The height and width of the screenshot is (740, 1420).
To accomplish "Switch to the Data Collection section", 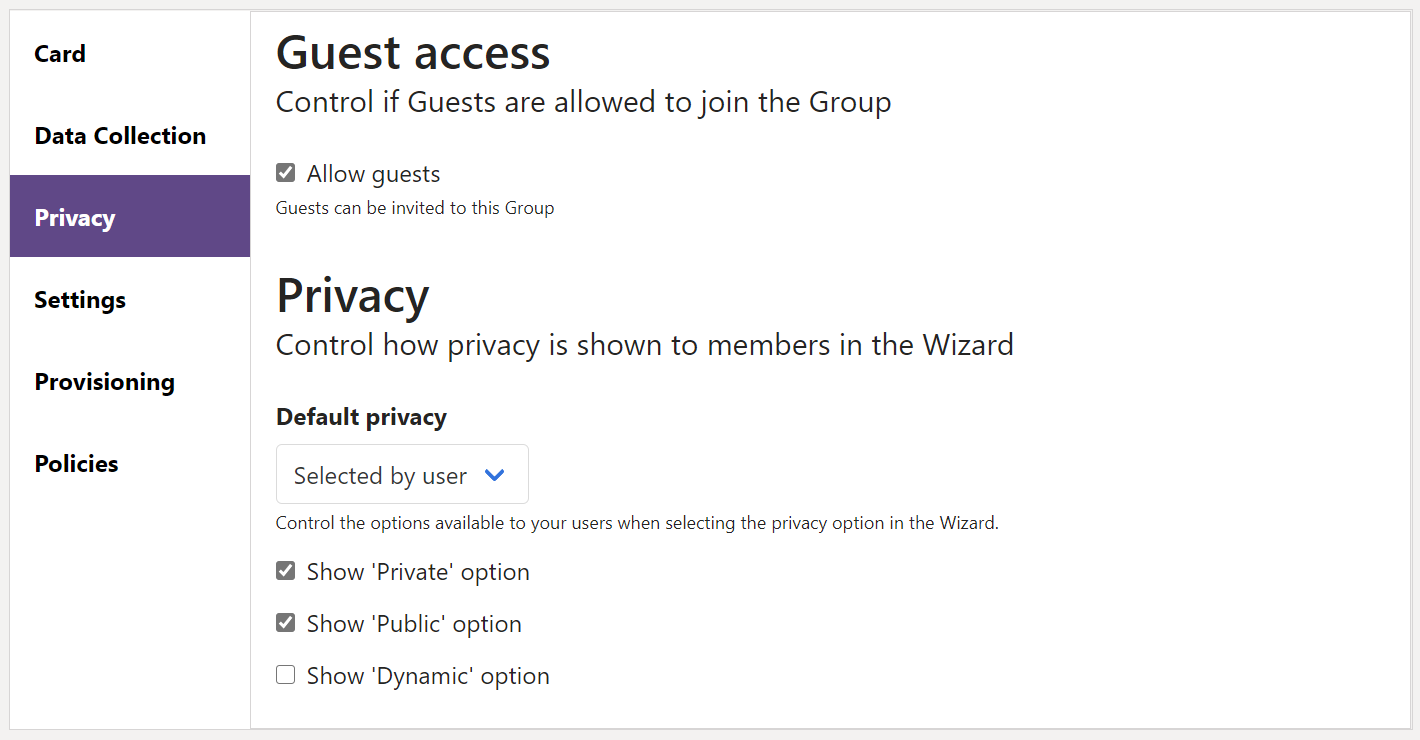I will coord(120,136).
